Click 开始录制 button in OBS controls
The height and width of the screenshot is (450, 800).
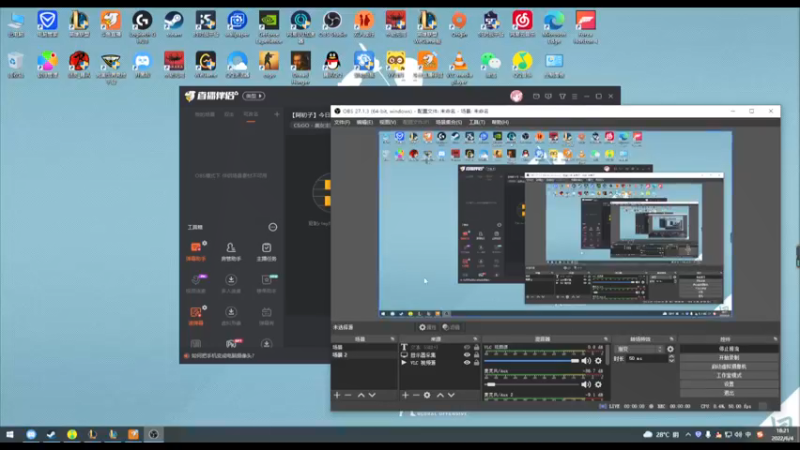[x=729, y=358]
